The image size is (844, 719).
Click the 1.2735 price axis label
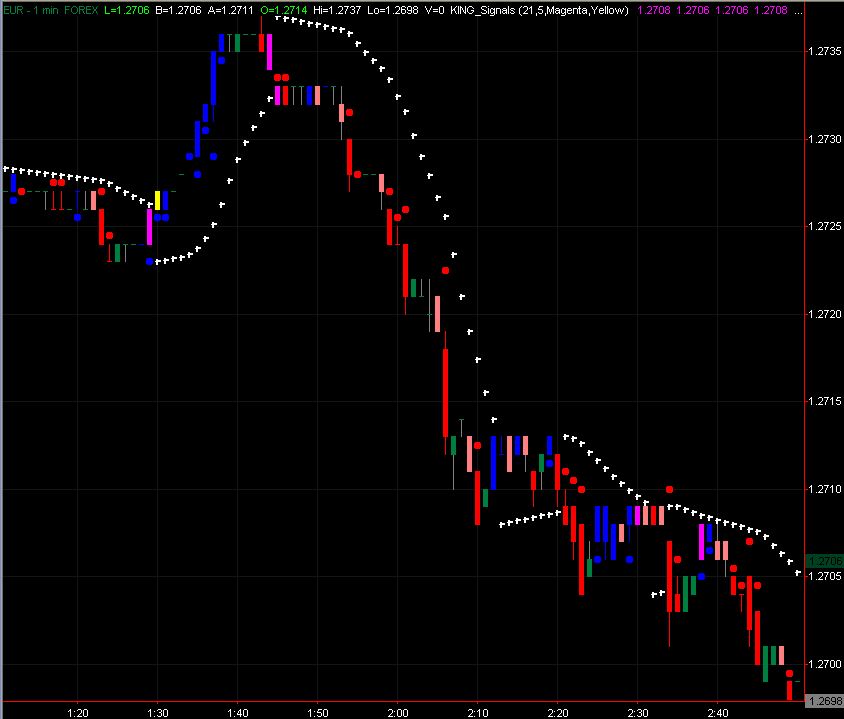point(825,51)
